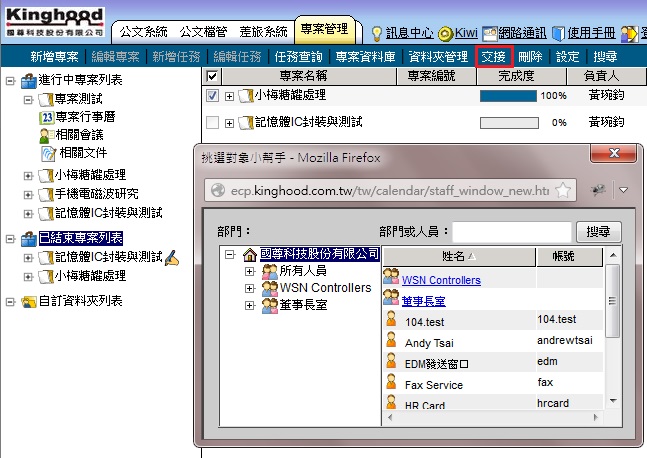Click the 相關會議 people icon
This screenshot has height=458, width=647.
(46, 135)
